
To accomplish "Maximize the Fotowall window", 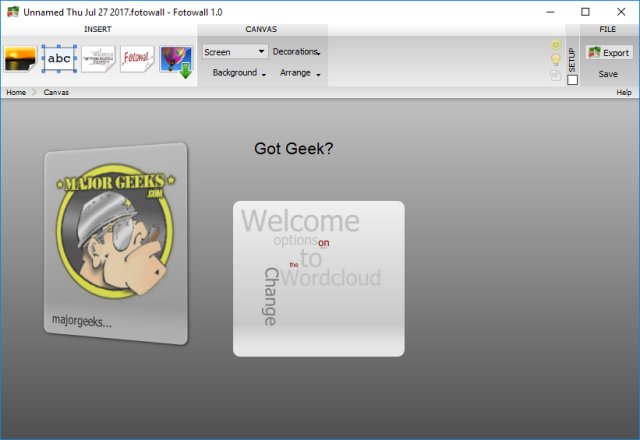I will pyautogui.click(x=585, y=12).
